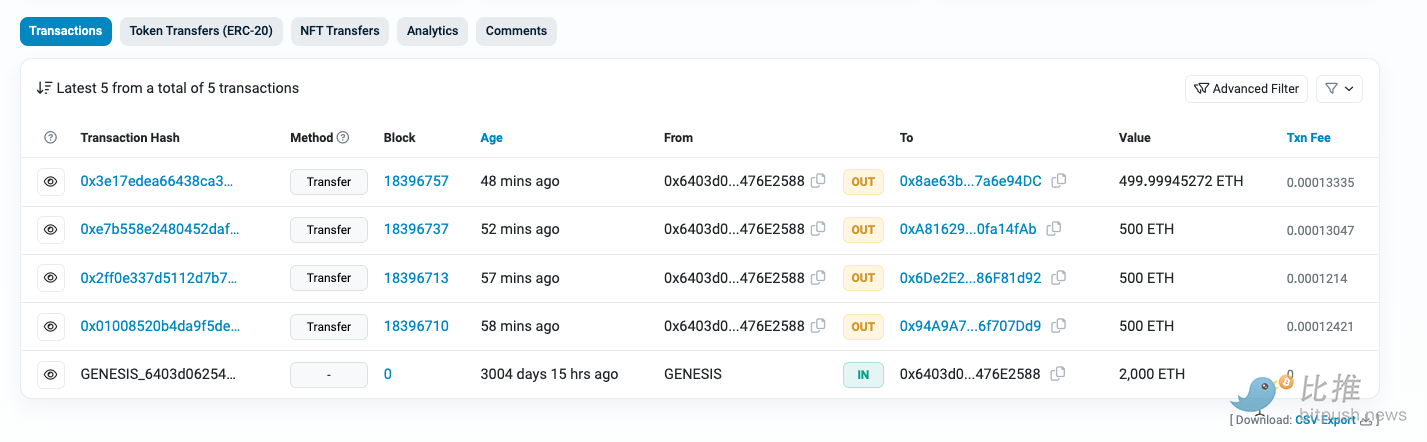The width and height of the screenshot is (1427, 442).
Task: Copy To address 0xA81629...0fa14fAb
Action: click(x=1054, y=229)
